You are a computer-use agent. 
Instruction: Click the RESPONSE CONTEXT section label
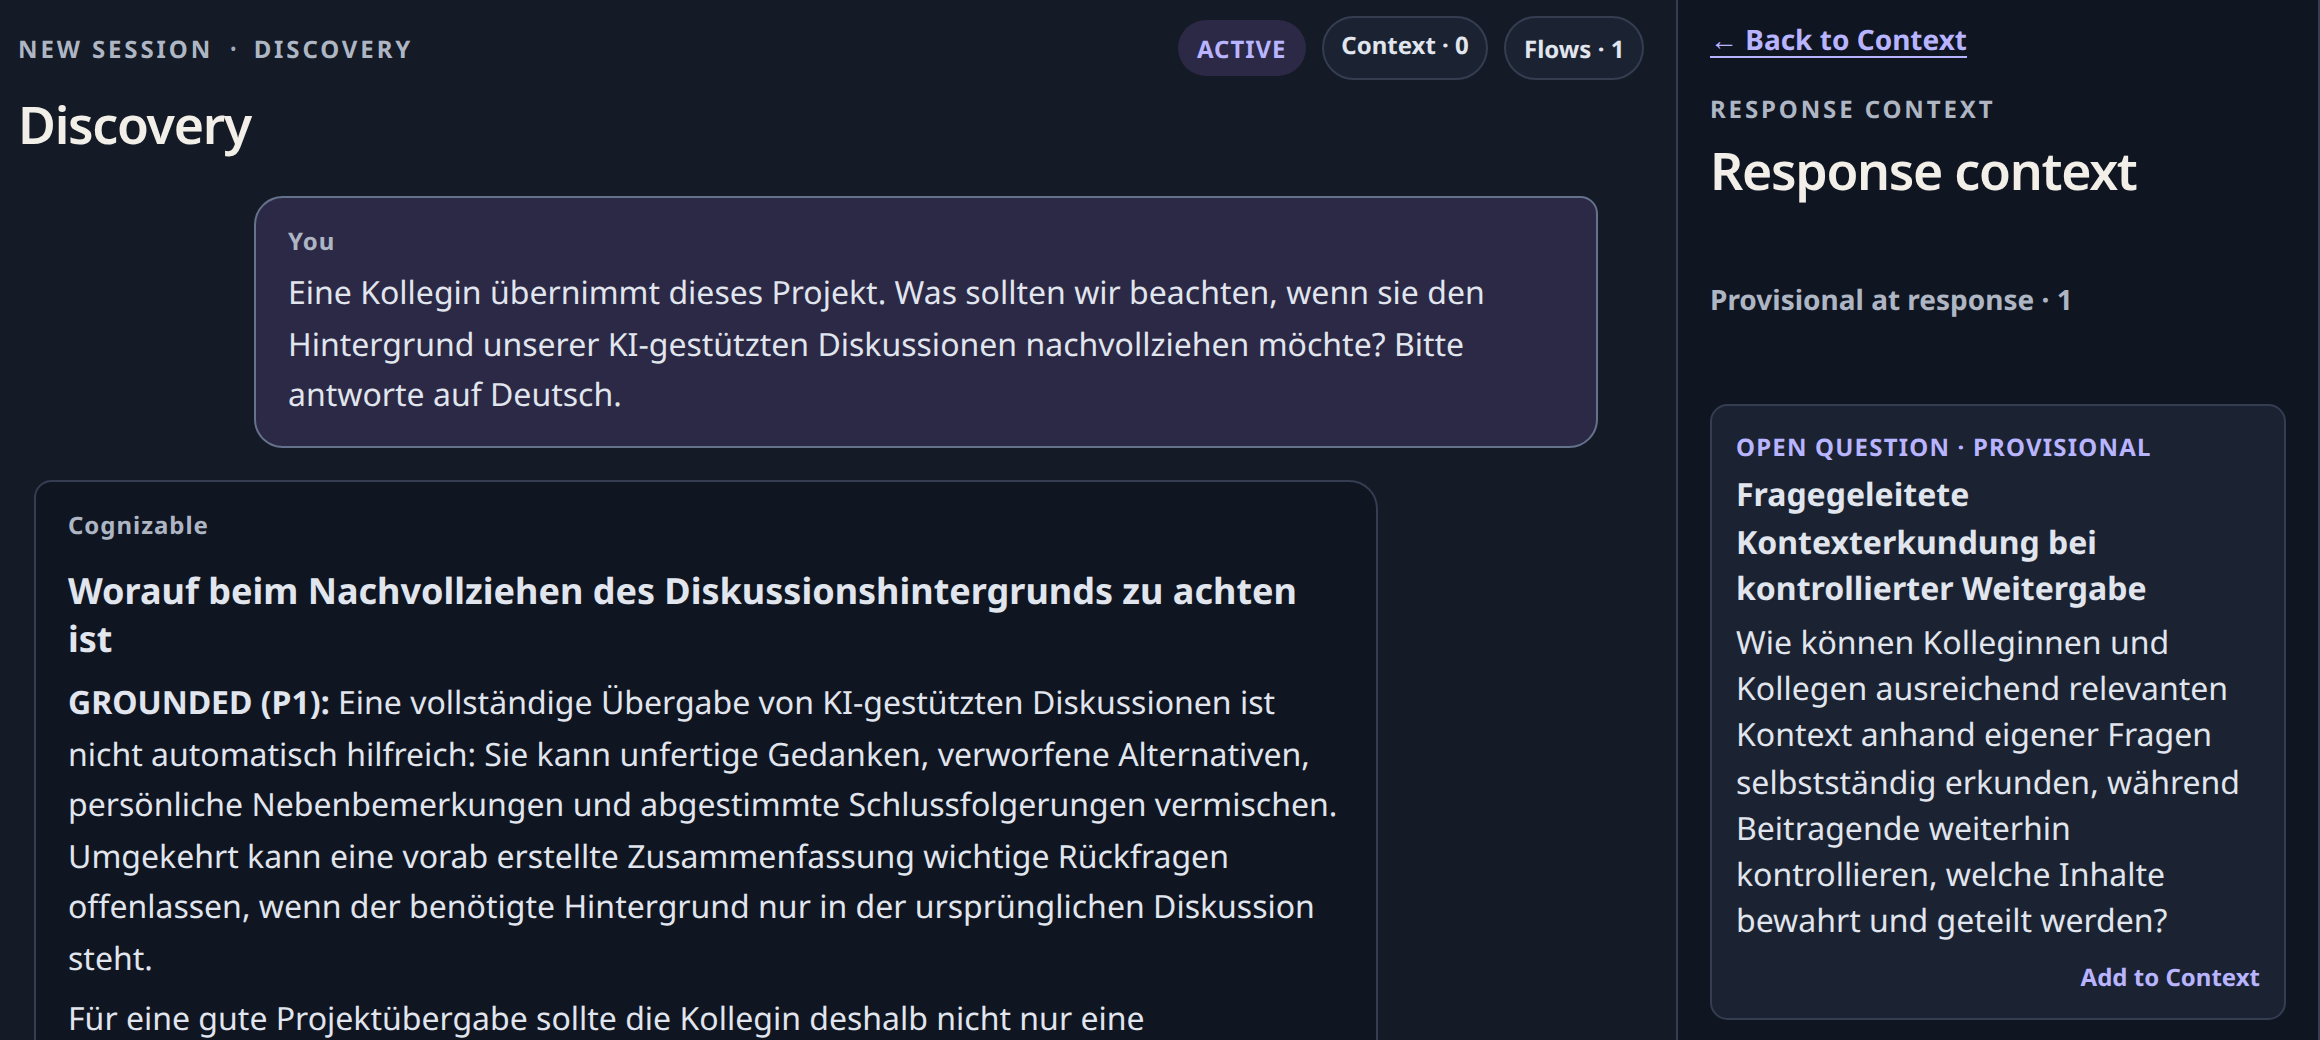(1852, 109)
